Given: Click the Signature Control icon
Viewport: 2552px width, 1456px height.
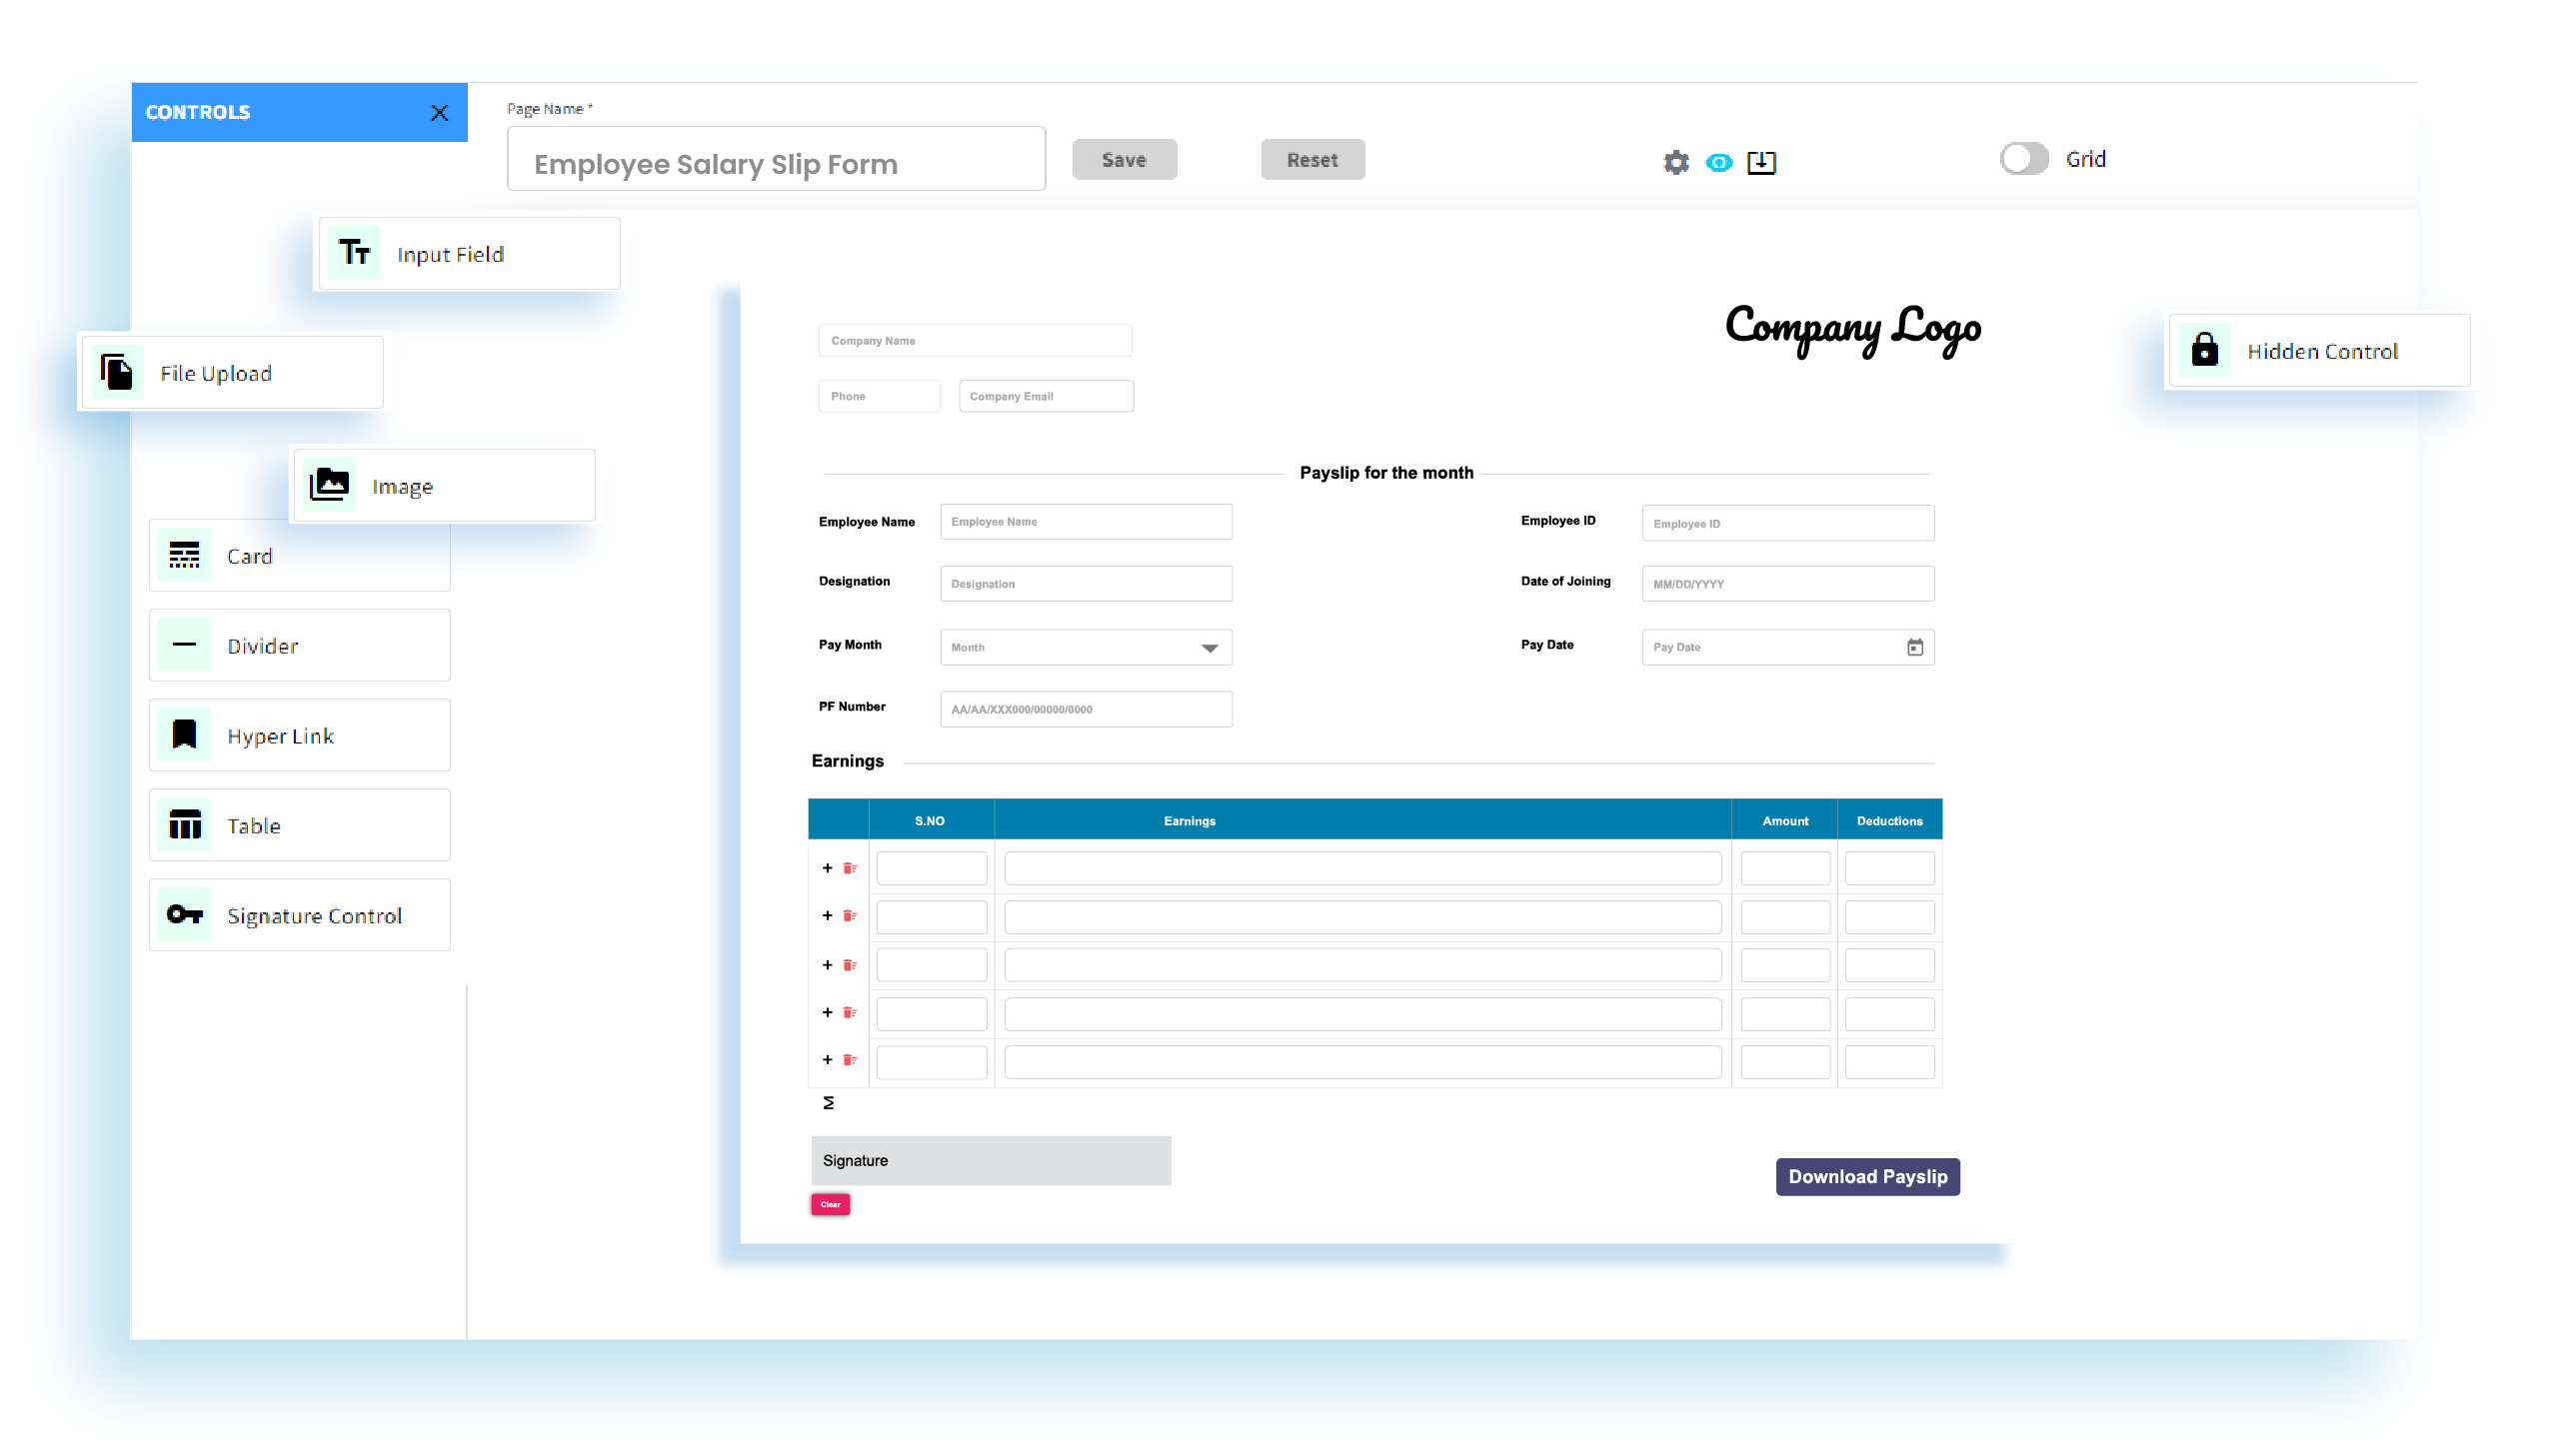Looking at the screenshot, I should 186,914.
